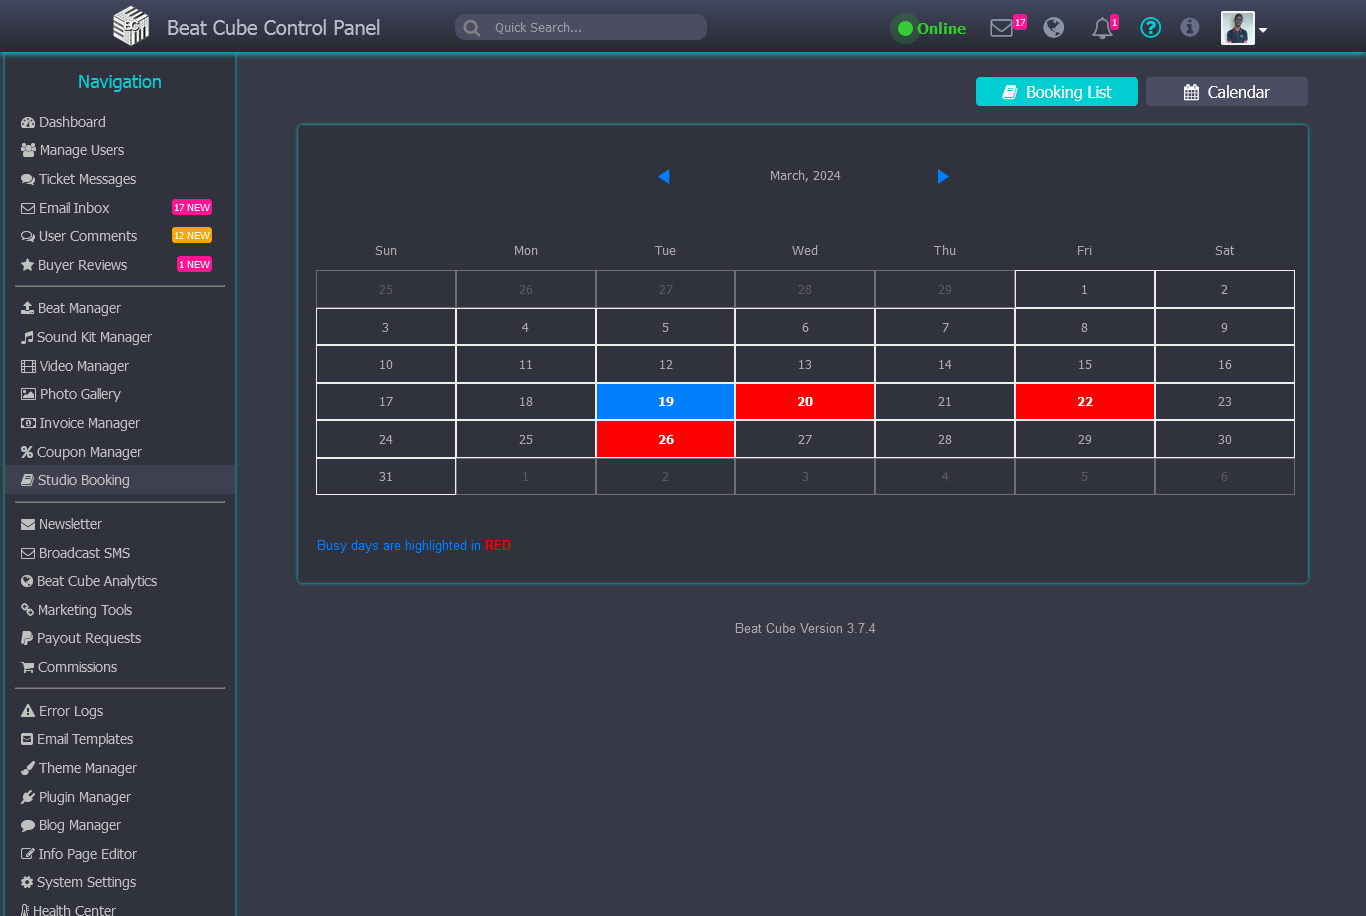The height and width of the screenshot is (916, 1366).
Task: Select the red busy day 22
Action: [1085, 402]
